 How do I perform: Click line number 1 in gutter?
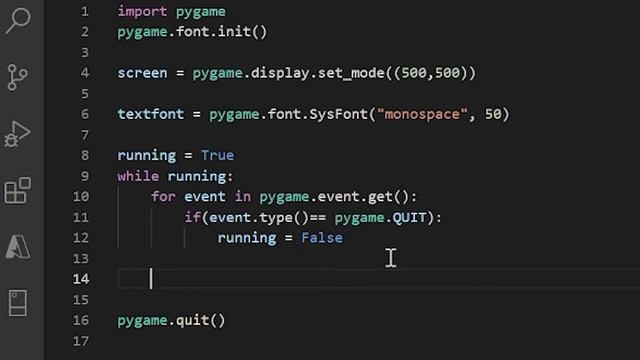coord(84,11)
